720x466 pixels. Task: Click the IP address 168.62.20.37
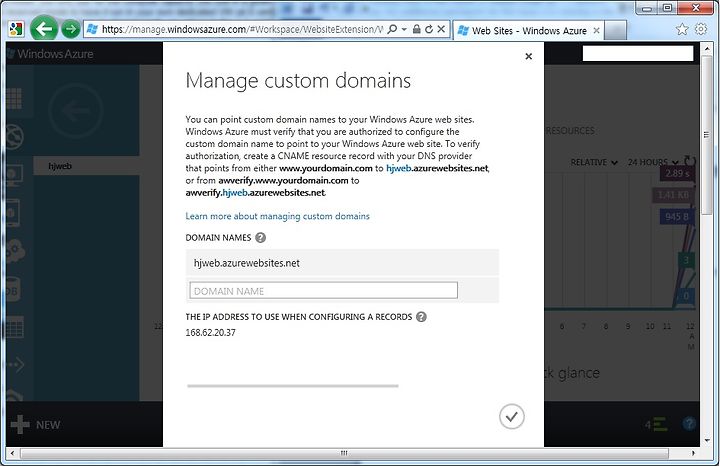(x=210, y=333)
